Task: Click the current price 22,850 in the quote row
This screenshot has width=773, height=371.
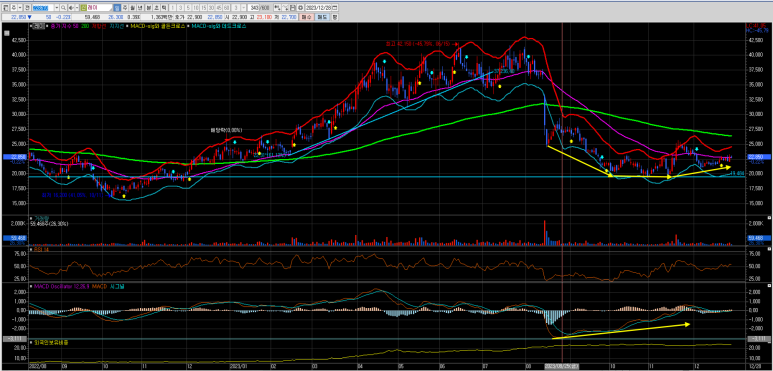Action: [x=18, y=17]
